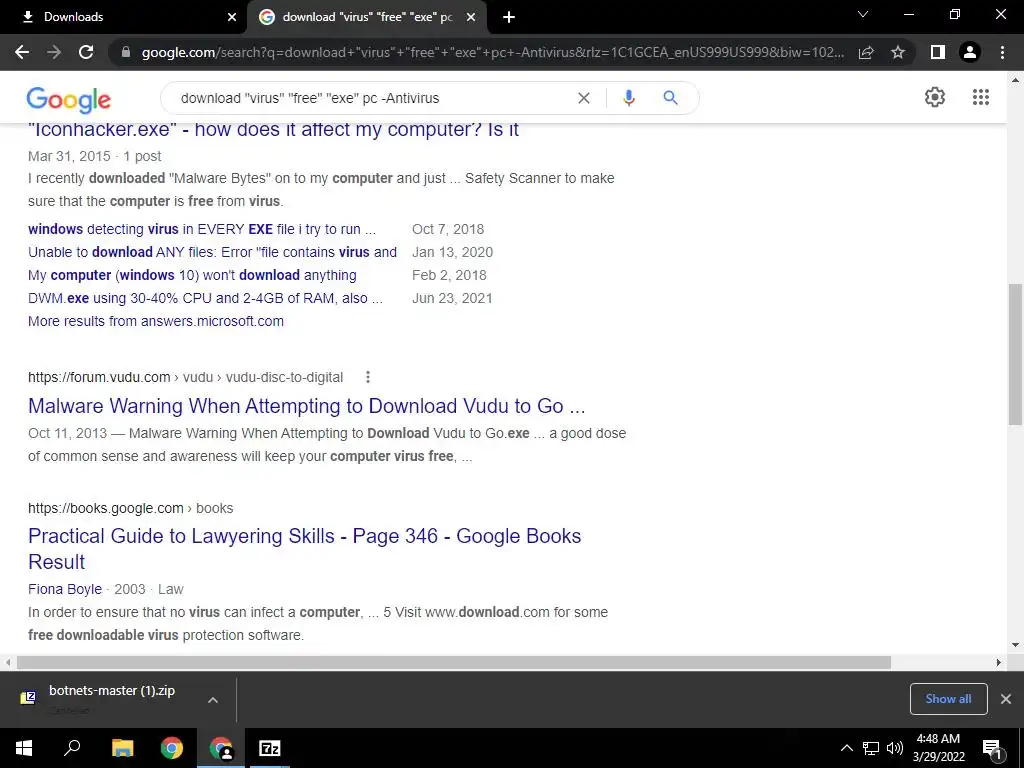Screen dimensions: 1024x768
Task: Click the padlock site info icon
Action: [x=126, y=52]
